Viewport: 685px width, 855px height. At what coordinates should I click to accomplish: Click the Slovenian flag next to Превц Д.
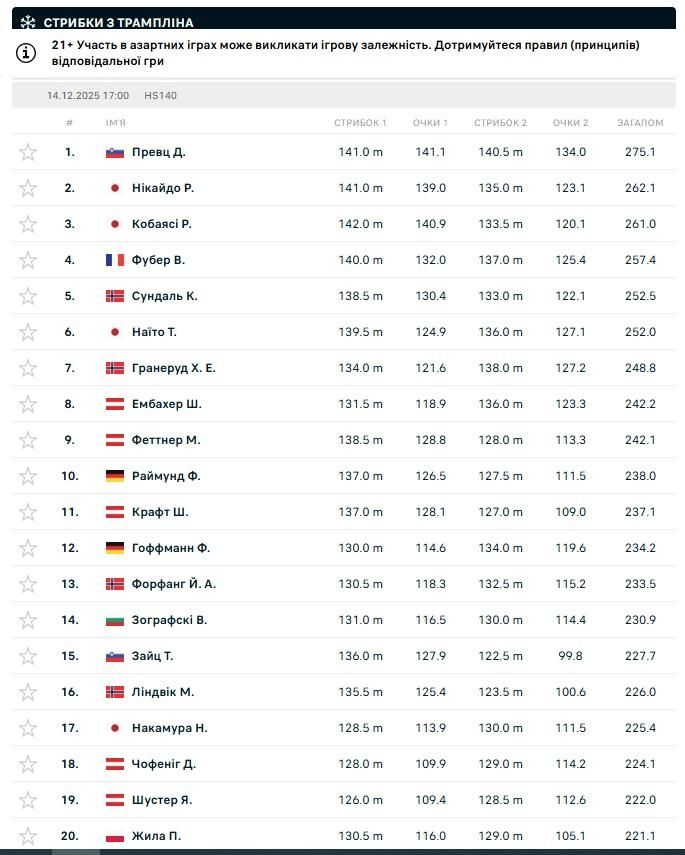pos(115,152)
